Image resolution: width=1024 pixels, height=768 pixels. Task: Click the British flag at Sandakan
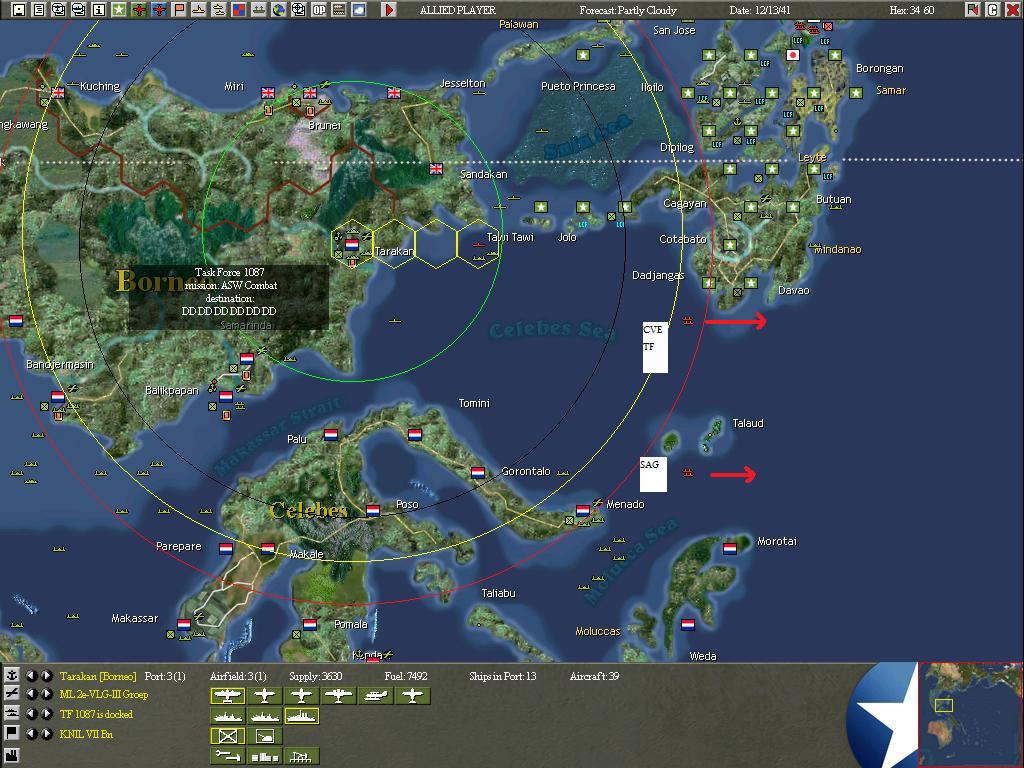pos(436,169)
